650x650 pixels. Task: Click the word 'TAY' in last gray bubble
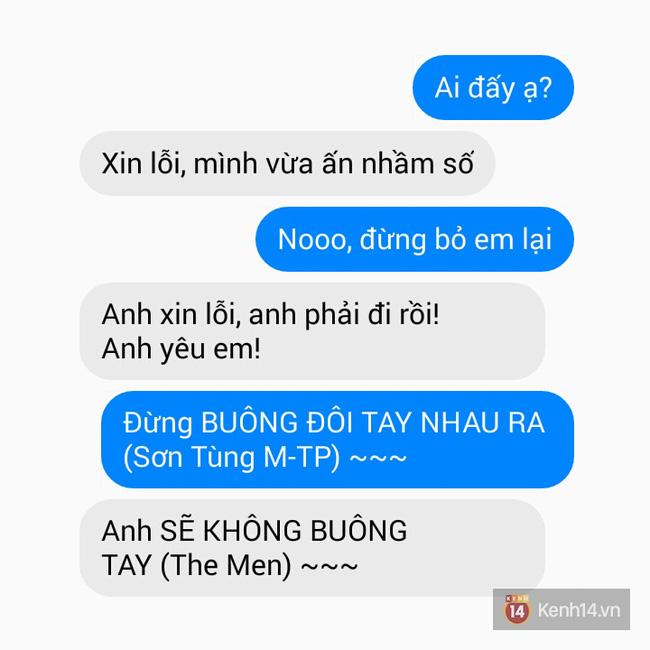click(x=126, y=565)
